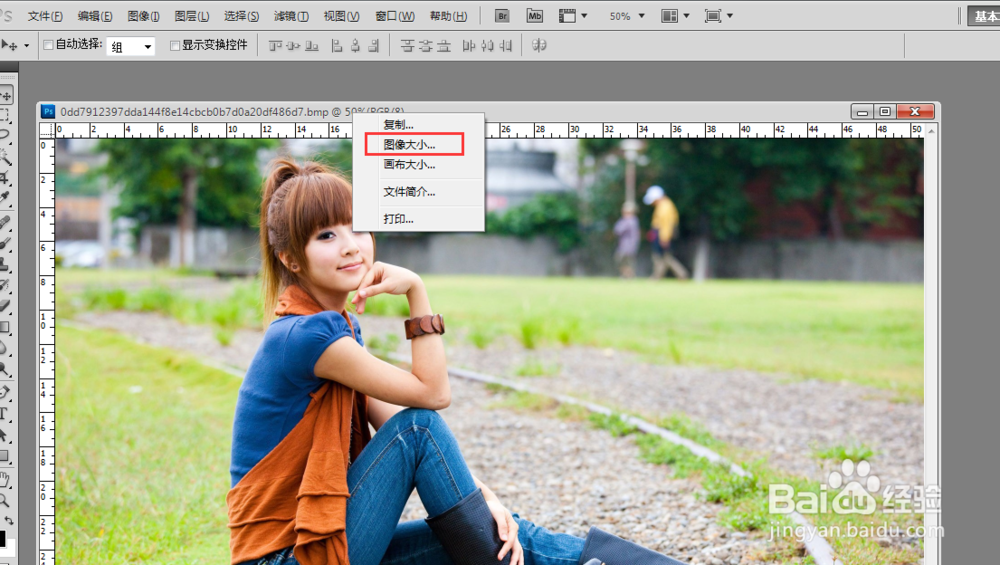1000x565 pixels.
Task: Click the Auto-Align Layers icon
Action: (x=540, y=46)
